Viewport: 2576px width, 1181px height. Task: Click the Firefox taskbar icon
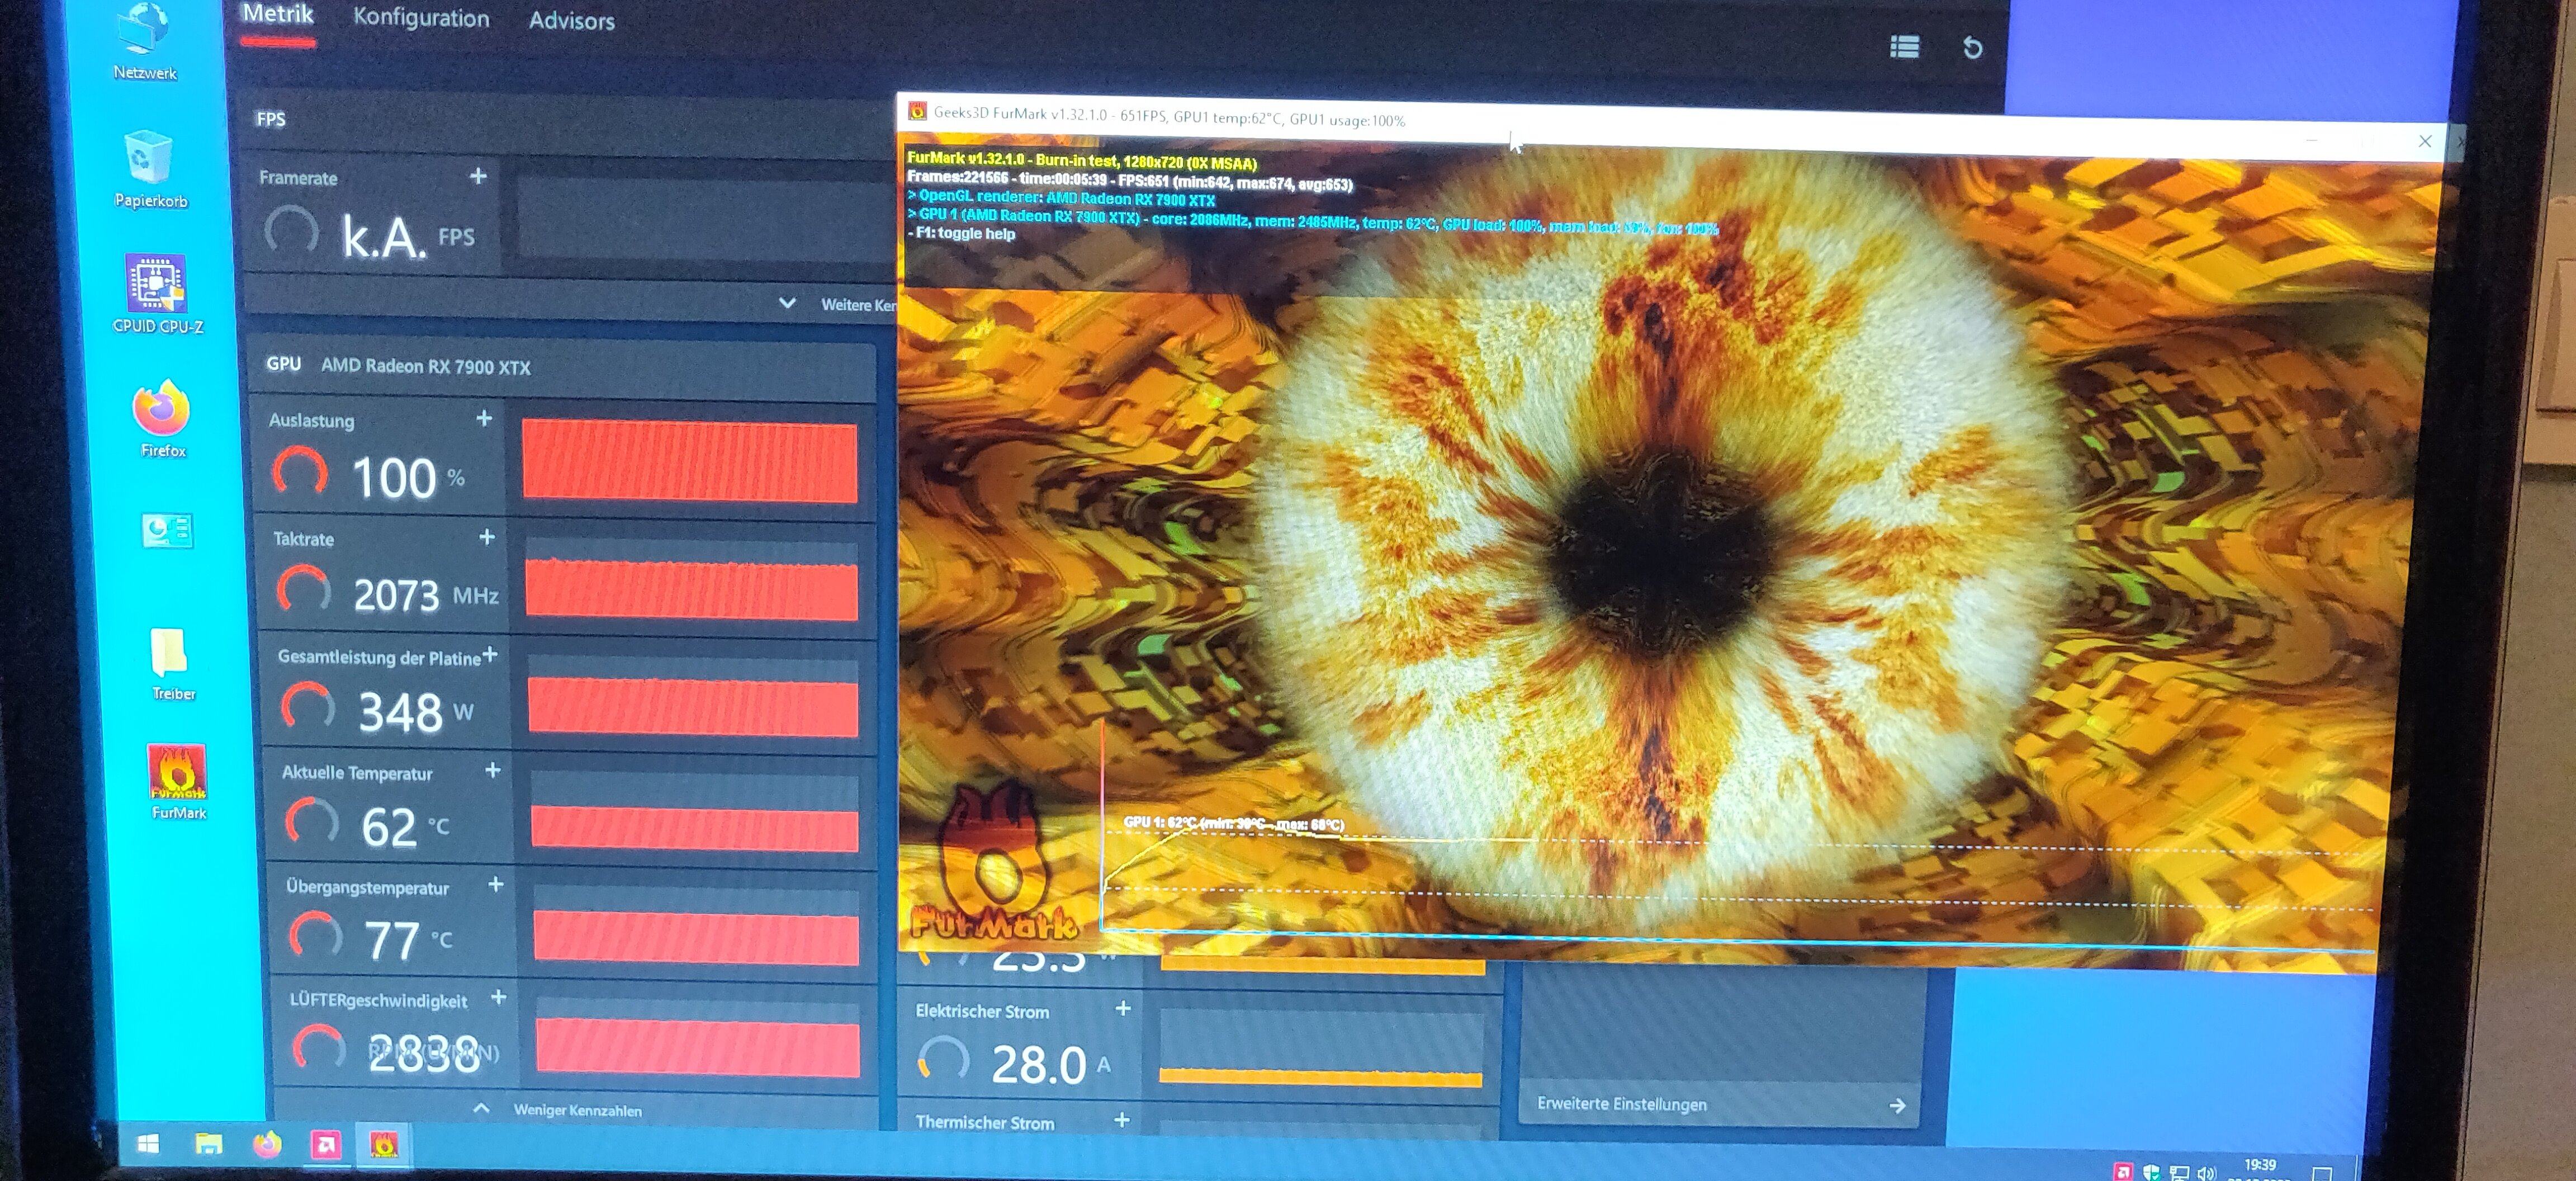(267, 1144)
